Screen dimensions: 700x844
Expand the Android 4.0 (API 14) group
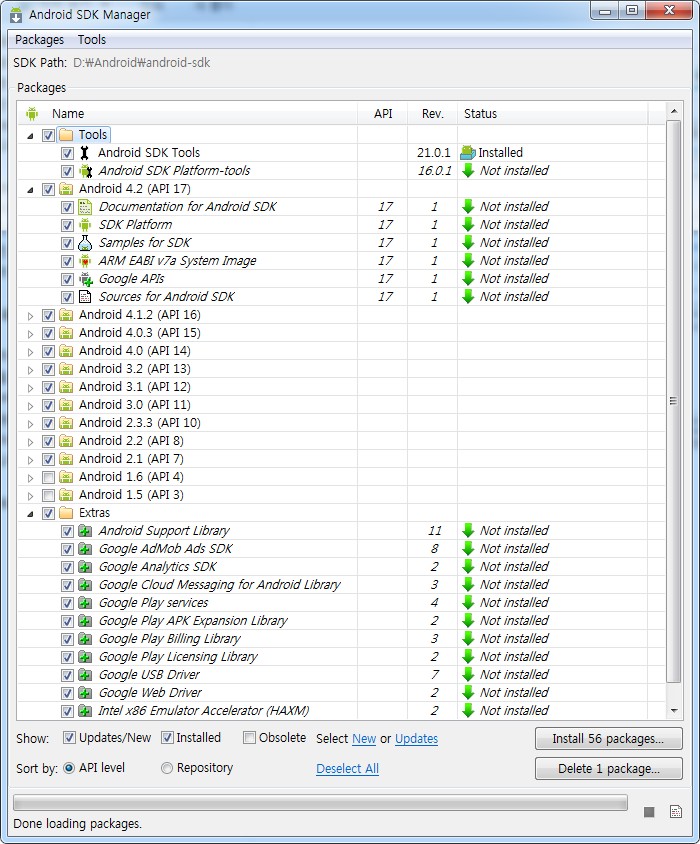[31, 352]
